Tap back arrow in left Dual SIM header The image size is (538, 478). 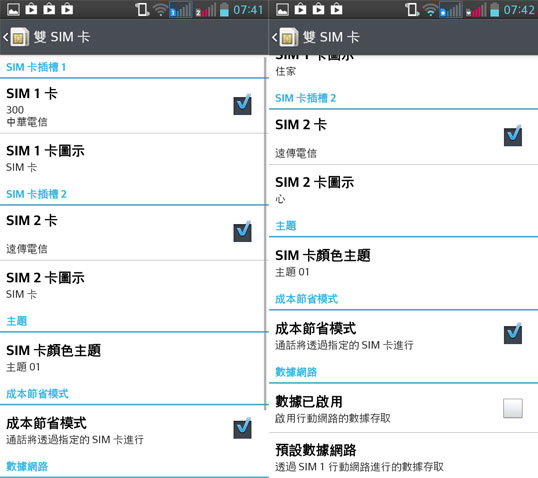pyautogui.click(x=5, y=37)
